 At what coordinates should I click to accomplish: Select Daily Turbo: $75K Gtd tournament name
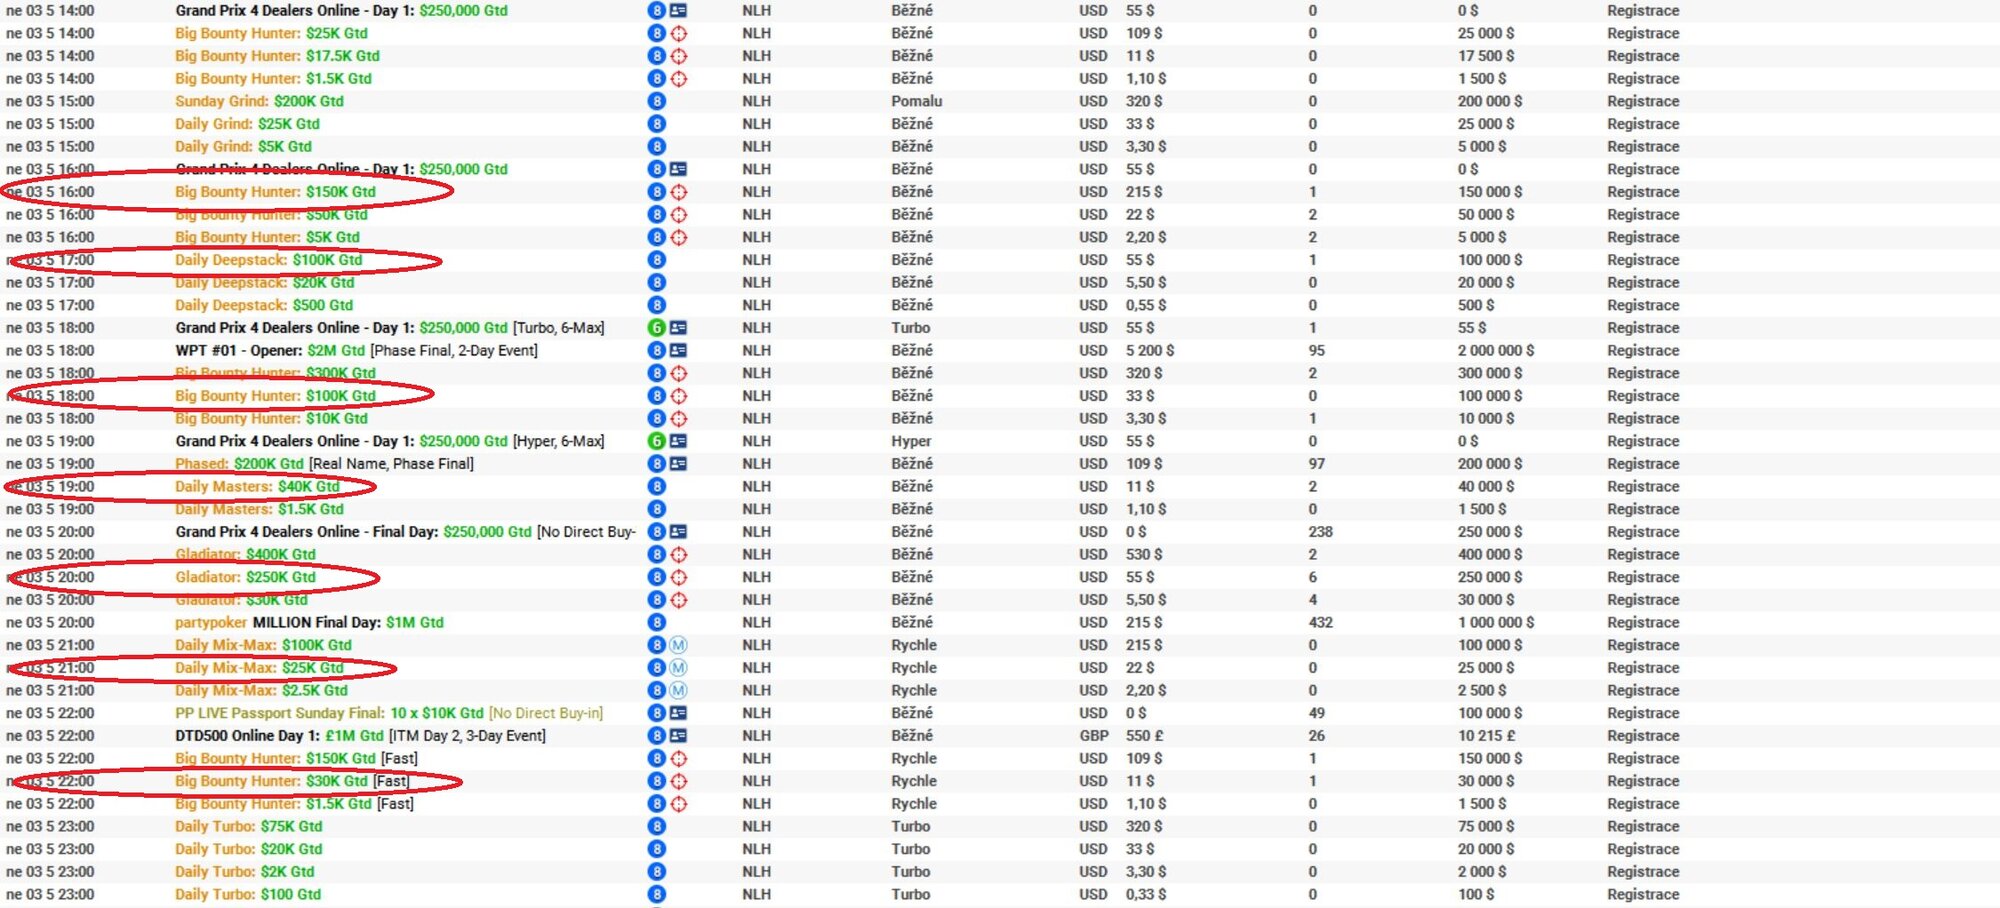coord(248,826)
